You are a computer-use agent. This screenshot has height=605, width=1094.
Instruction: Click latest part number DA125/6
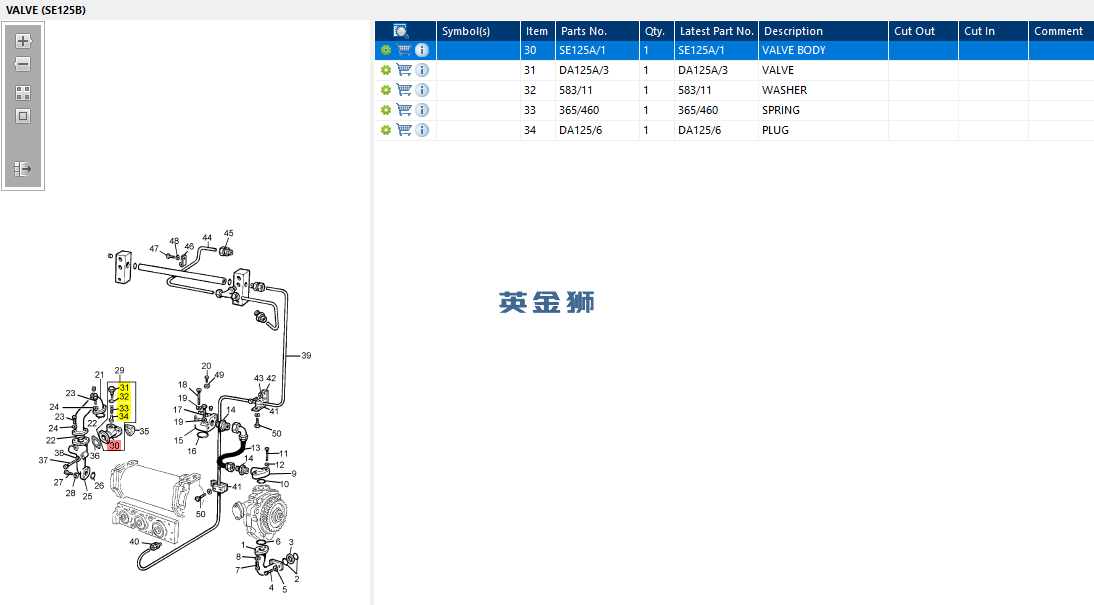(x=700, y=130)
